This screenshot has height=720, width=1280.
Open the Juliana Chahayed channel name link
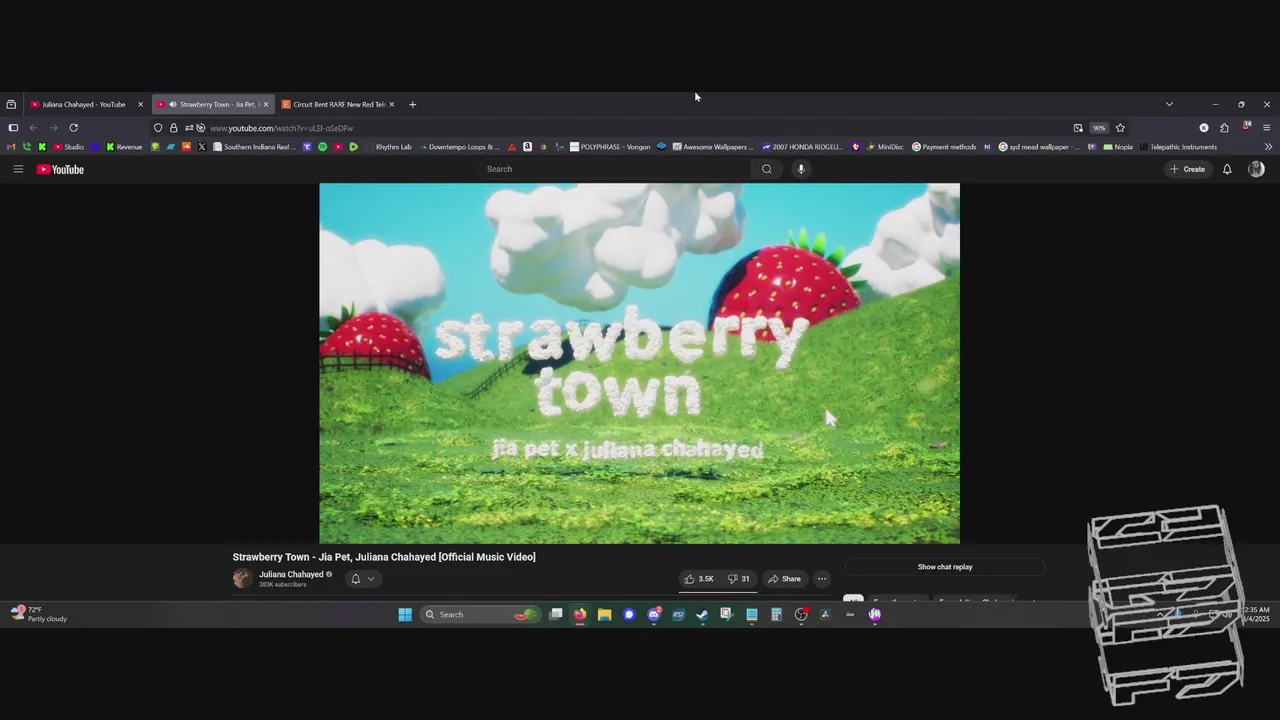coord(291,574)
